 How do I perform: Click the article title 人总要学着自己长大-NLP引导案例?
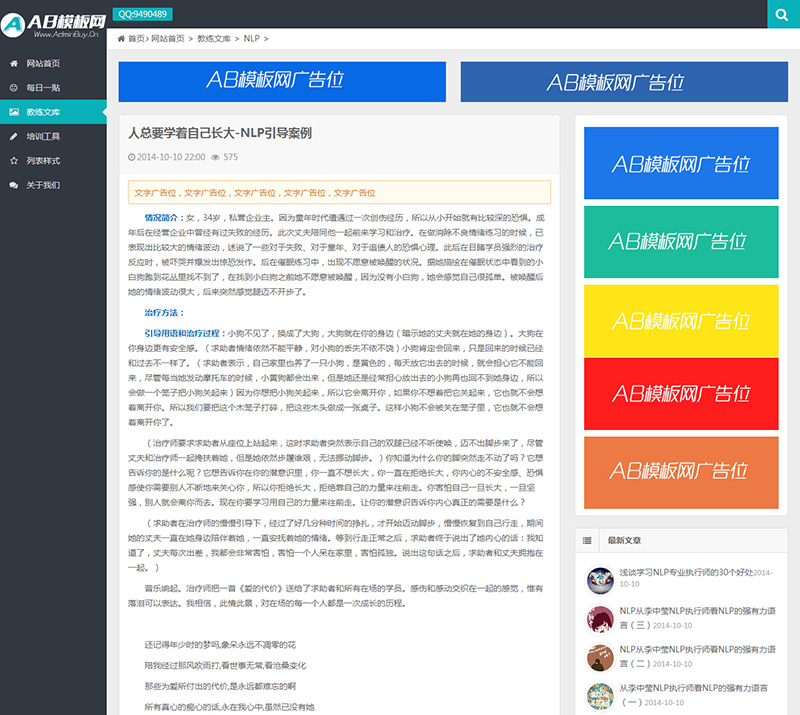pos(220,133)
